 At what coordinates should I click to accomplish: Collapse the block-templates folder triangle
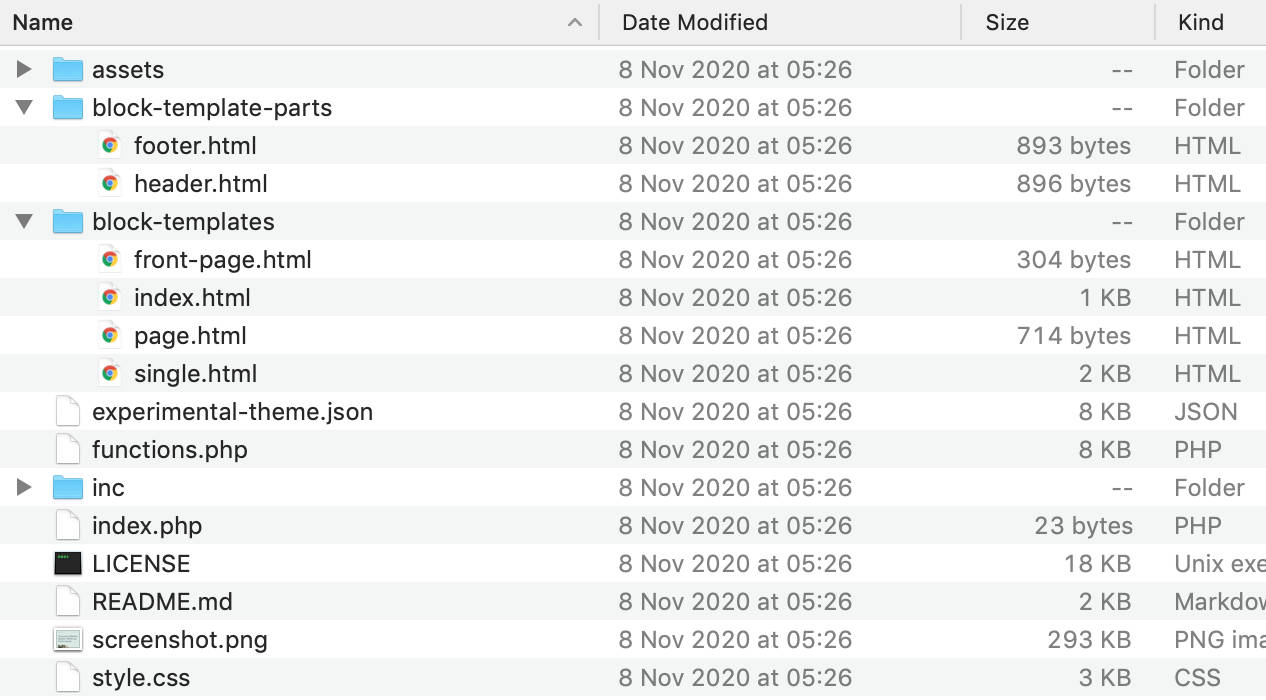pyautogui.click(x=25, y=222)
